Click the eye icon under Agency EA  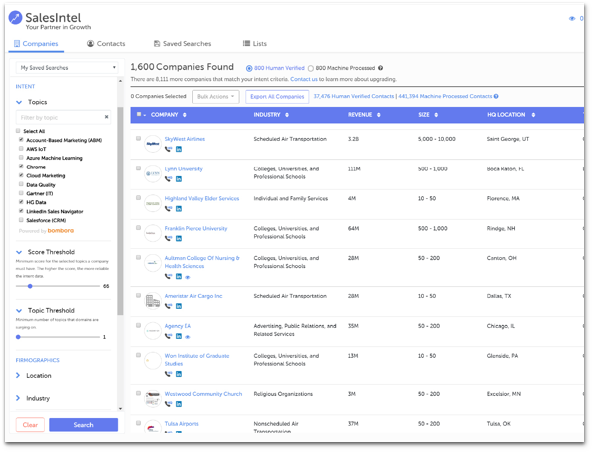188,337
